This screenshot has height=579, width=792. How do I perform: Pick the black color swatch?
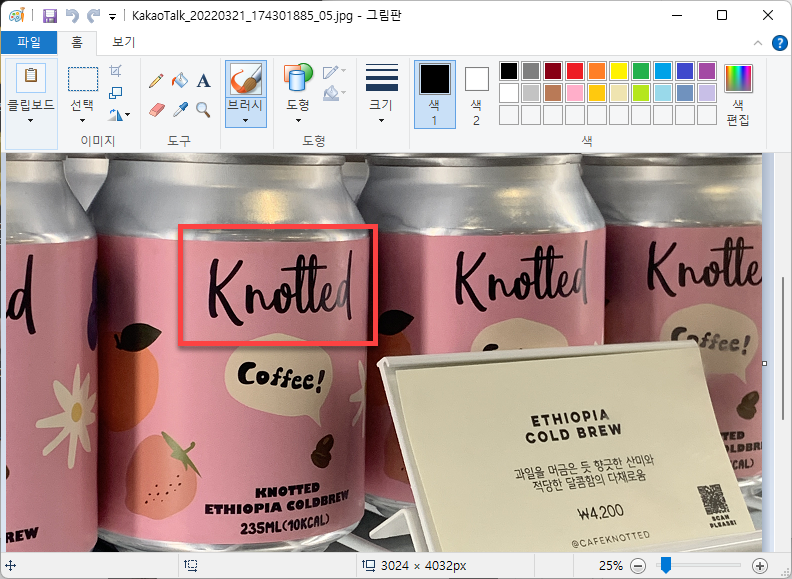509,71
